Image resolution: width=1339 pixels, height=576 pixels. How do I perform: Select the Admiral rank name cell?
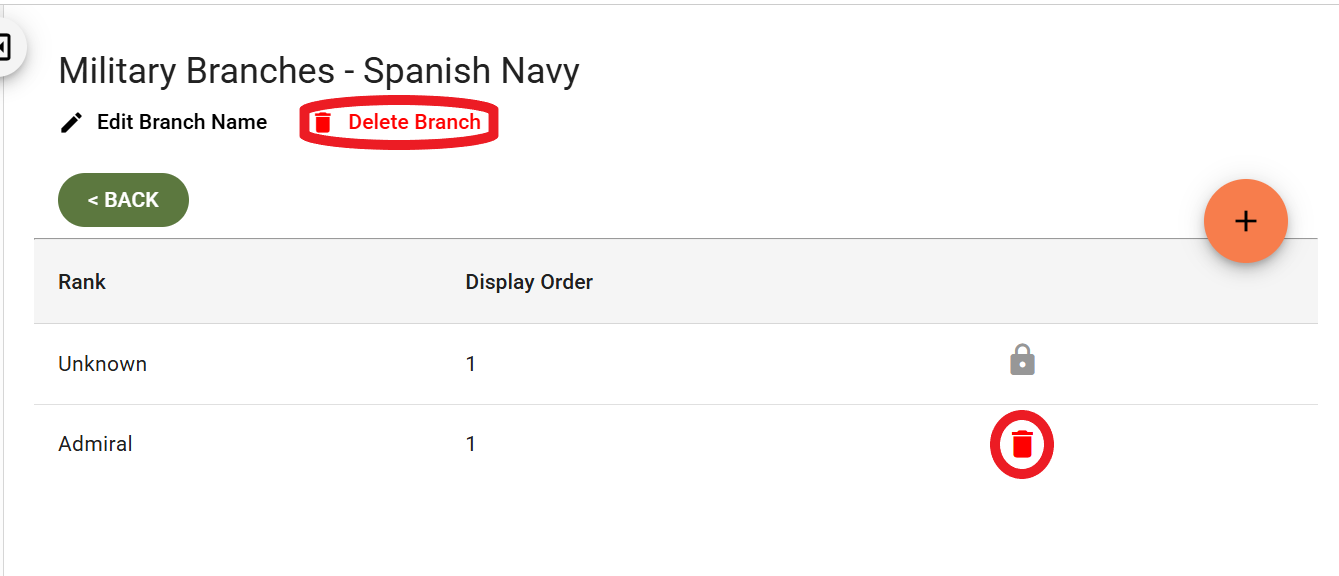pos(95,444)
